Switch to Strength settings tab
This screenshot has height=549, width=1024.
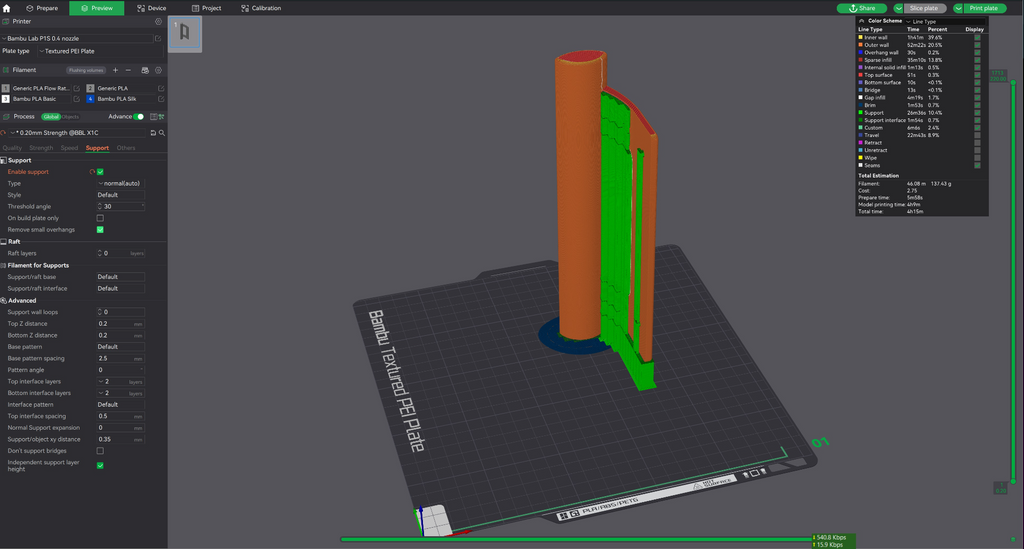click(41, 148)
